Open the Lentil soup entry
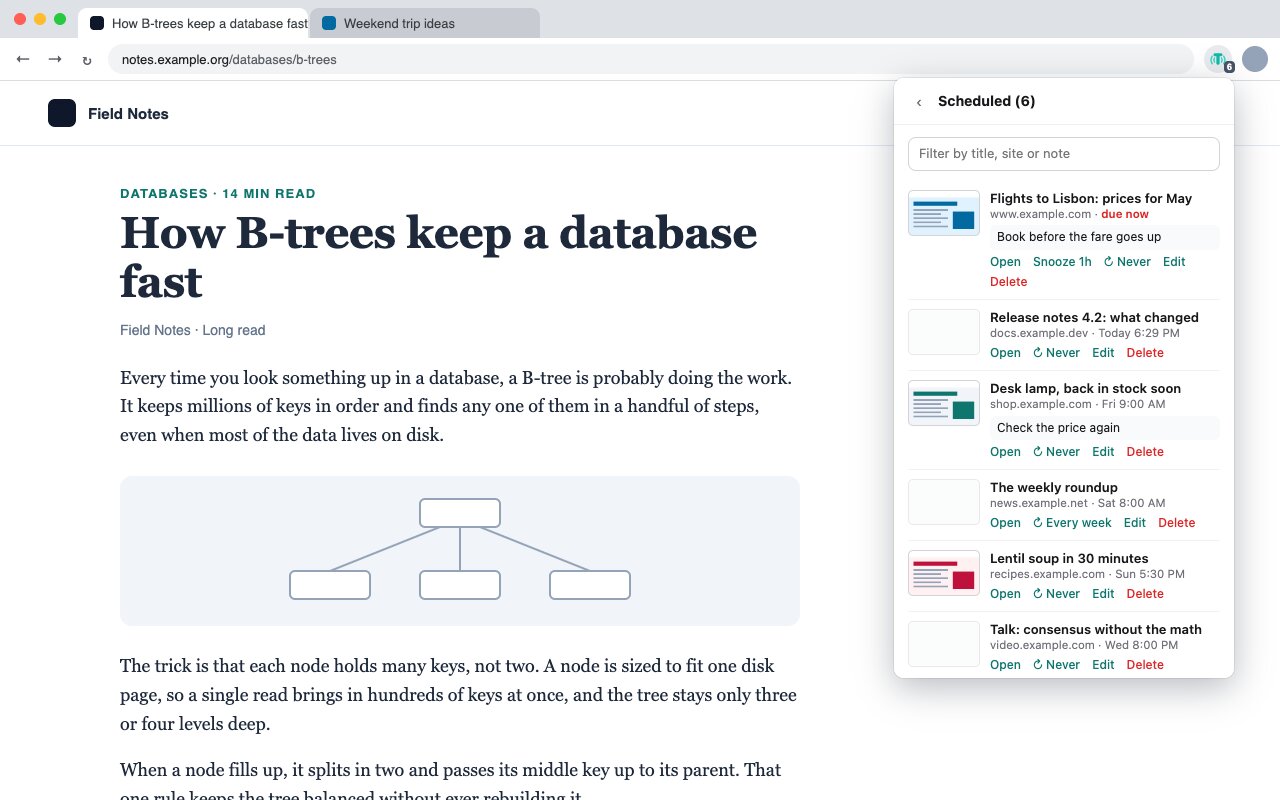Image resolution: width=1280 pixels, height=800 pixels. point(1005,594)
